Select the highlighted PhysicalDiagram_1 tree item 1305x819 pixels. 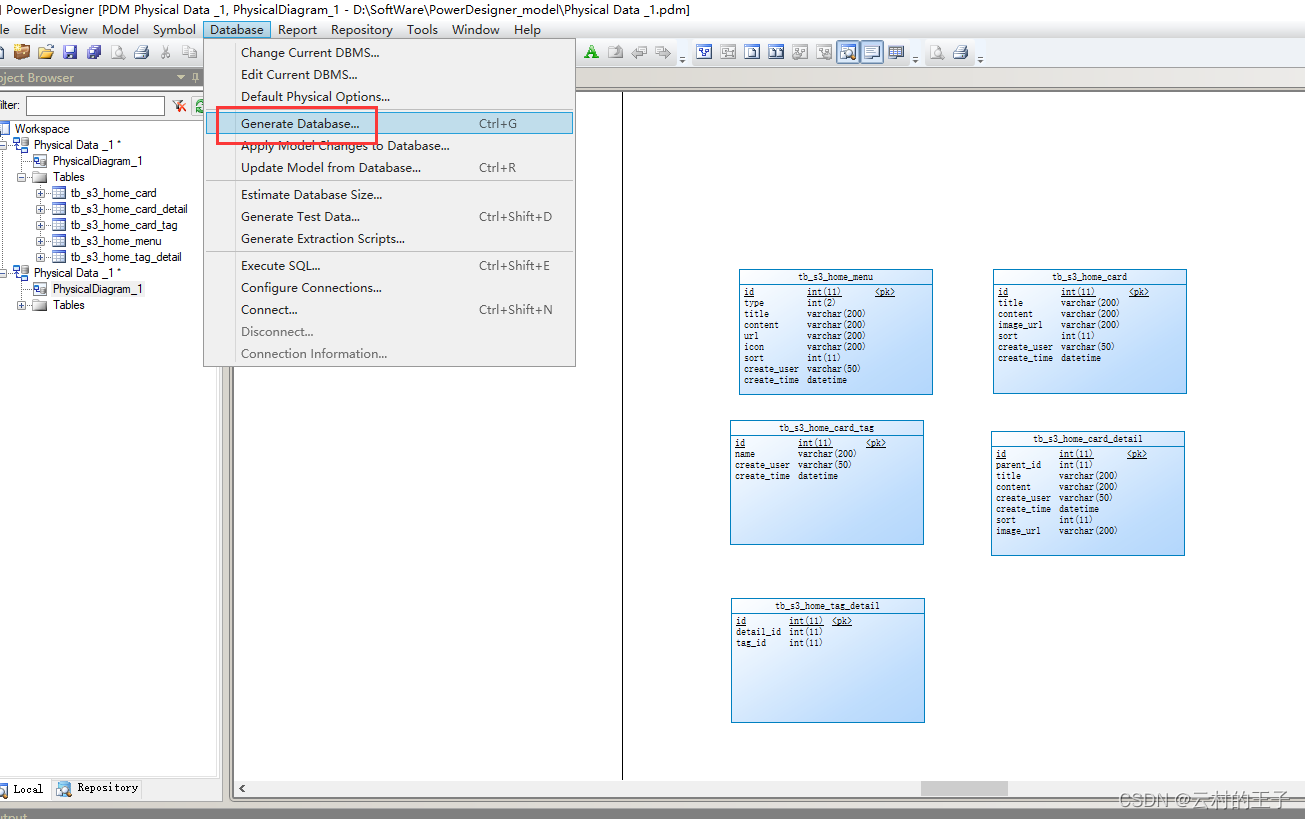tap(97, 289)
